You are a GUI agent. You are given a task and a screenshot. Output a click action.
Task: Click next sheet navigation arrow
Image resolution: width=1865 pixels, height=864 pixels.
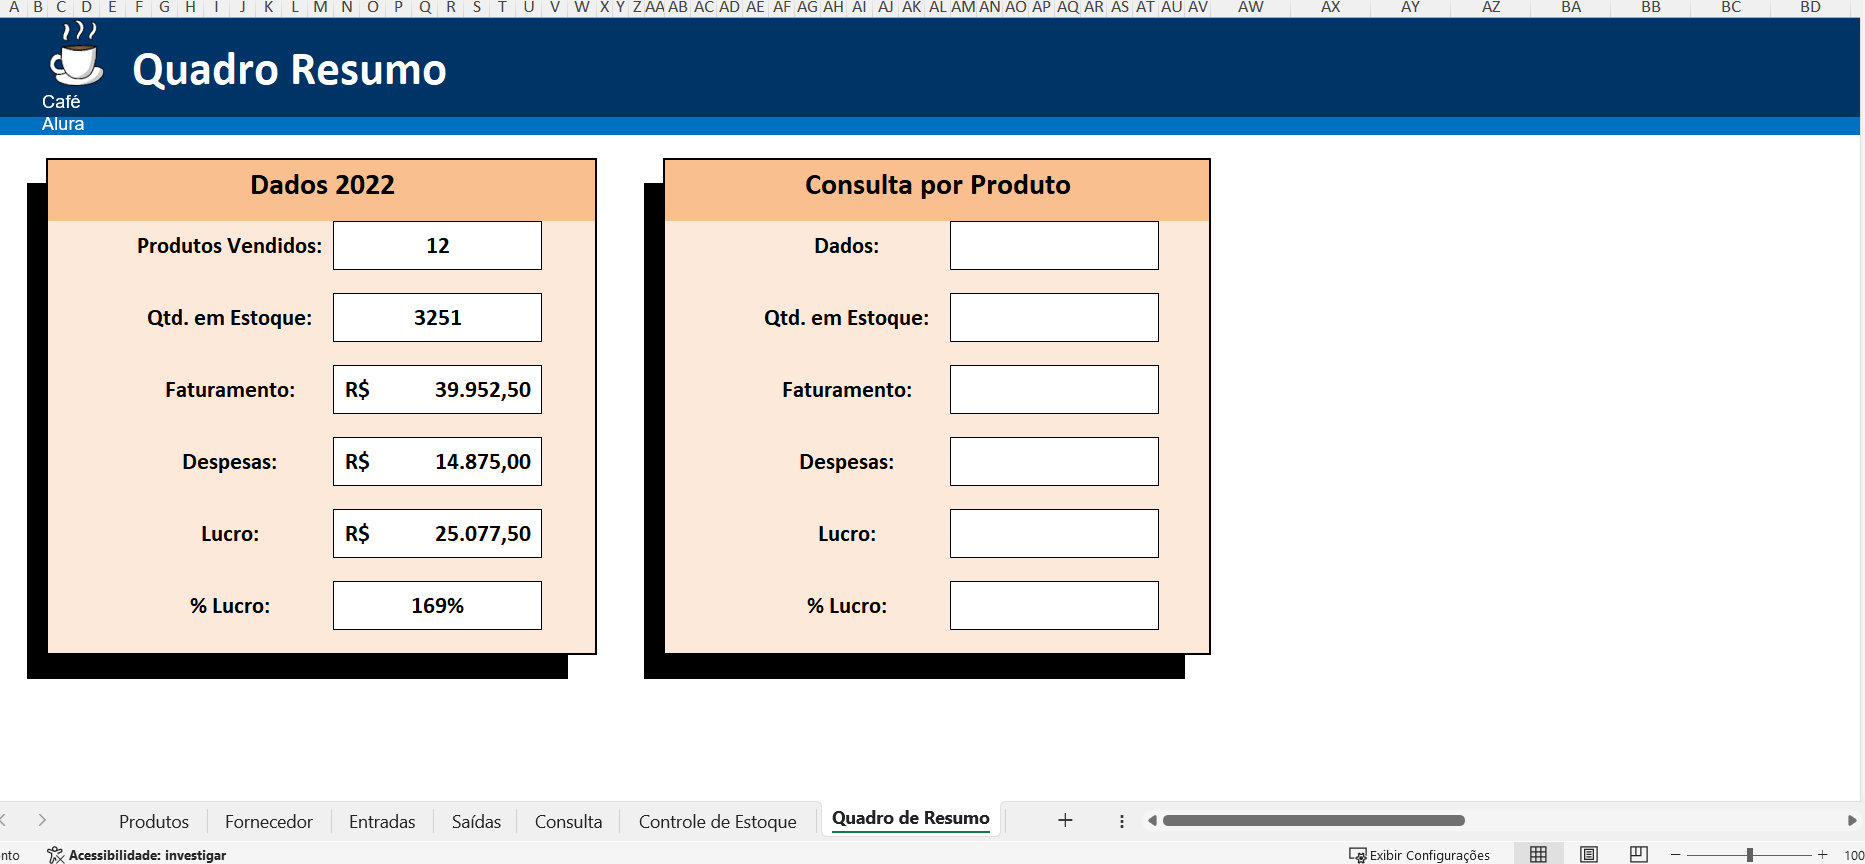coord(42,820)
